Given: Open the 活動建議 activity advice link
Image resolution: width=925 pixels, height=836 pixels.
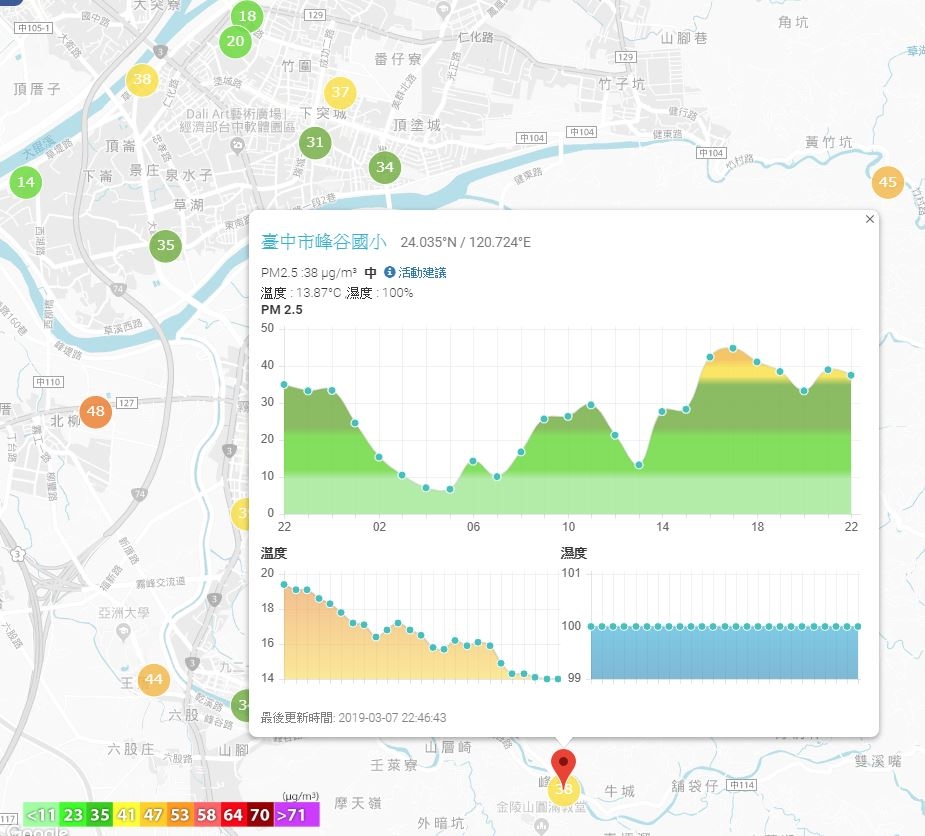Looking at the screenshot, I should click(422, 273).
